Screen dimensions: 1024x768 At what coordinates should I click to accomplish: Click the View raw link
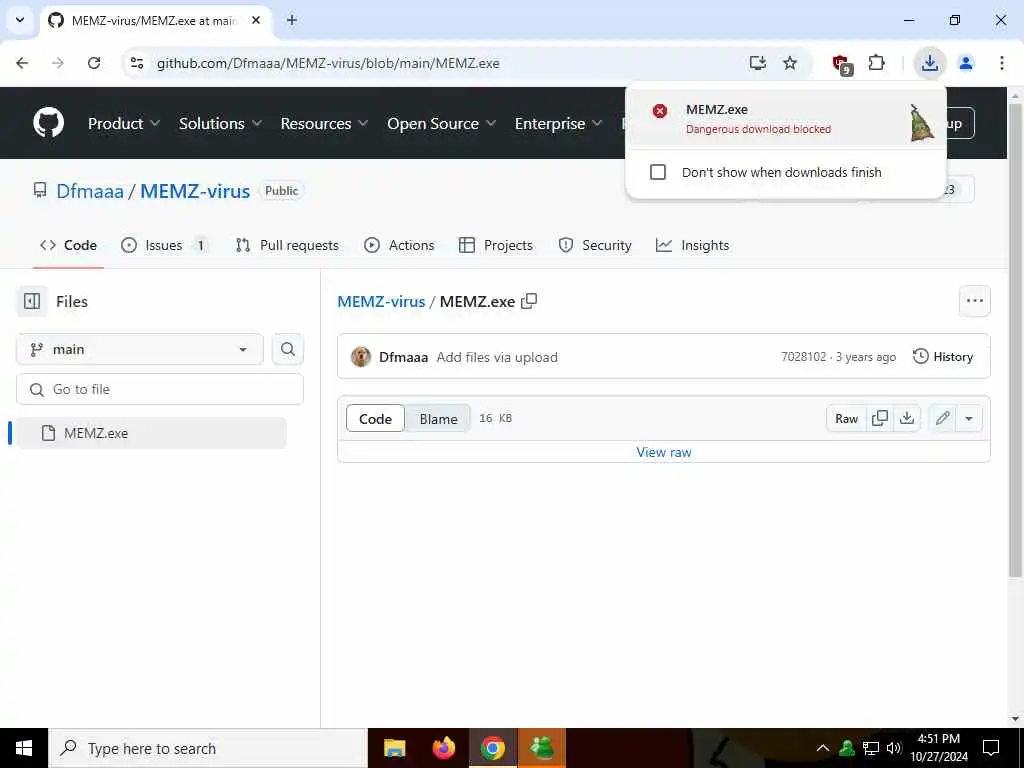664,452
